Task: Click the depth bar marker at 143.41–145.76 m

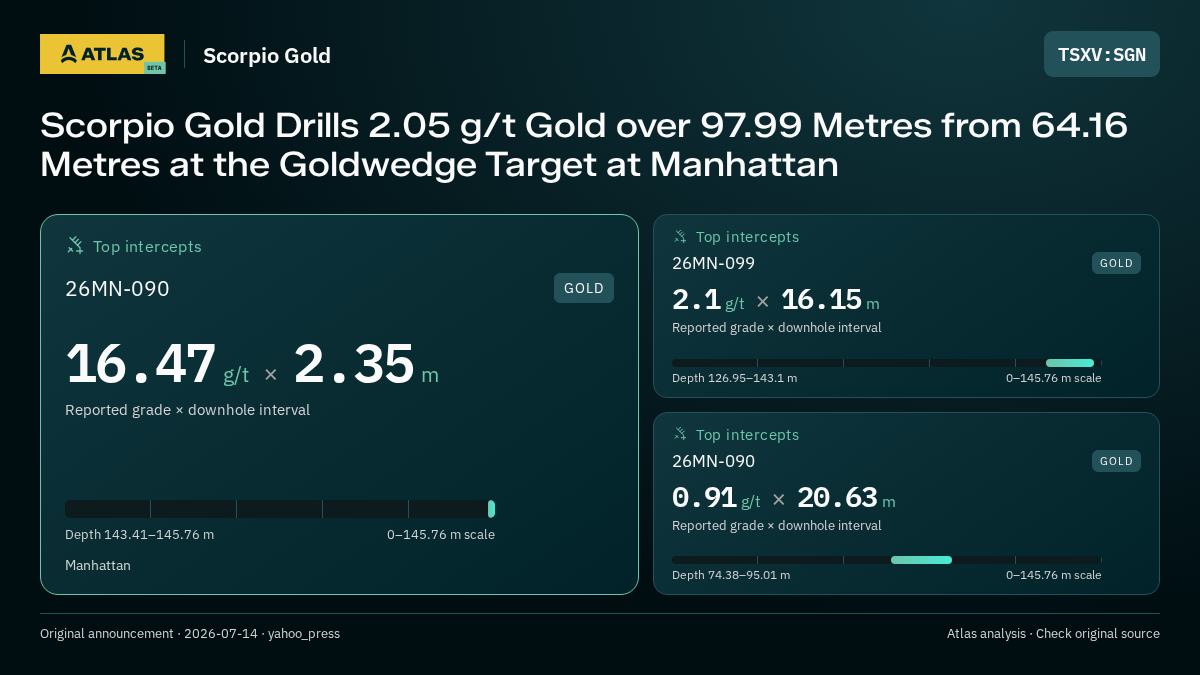Action: pos(491,509)
